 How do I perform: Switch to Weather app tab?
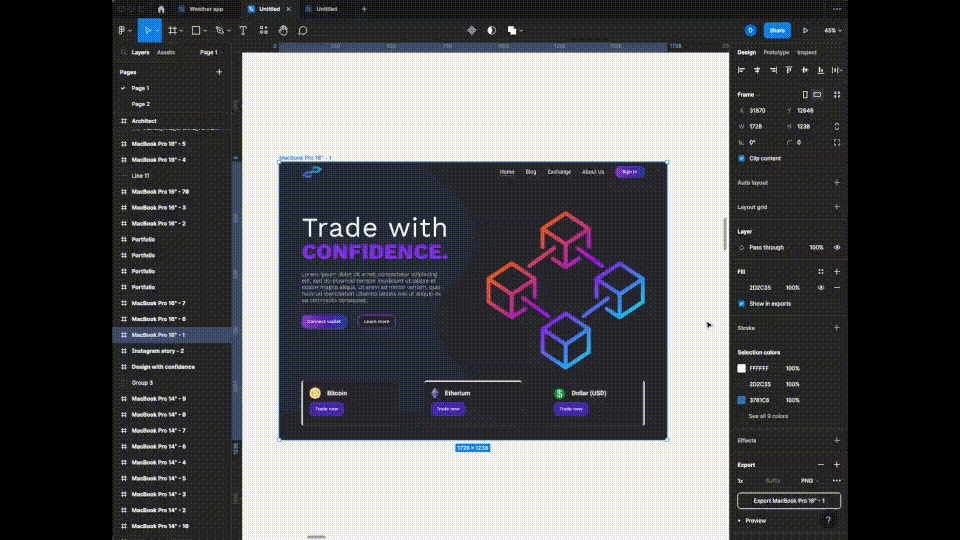pos(206,9)
